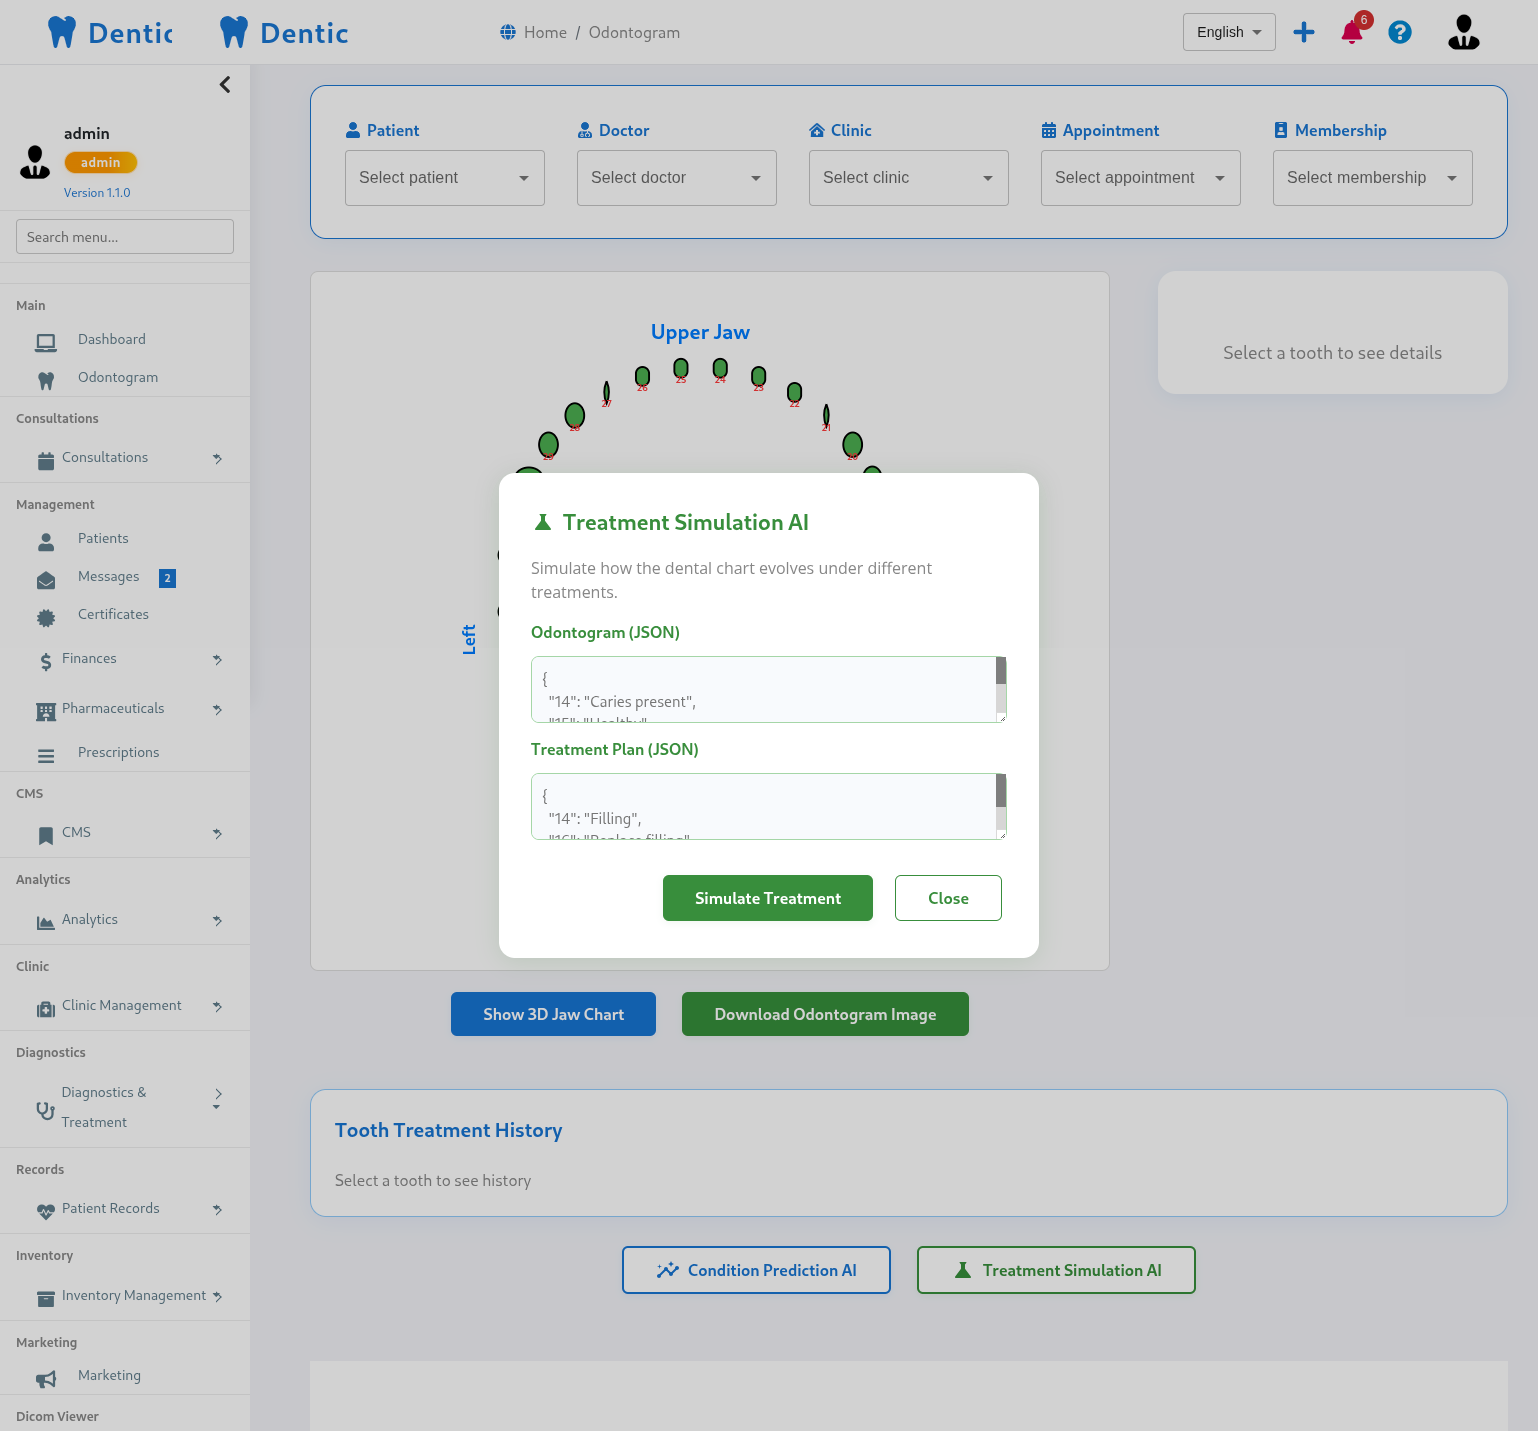This screenshot has height=1431, width=1538.
Task: Open Patients in the sidebar menu
Action: (x=103, y=539)
